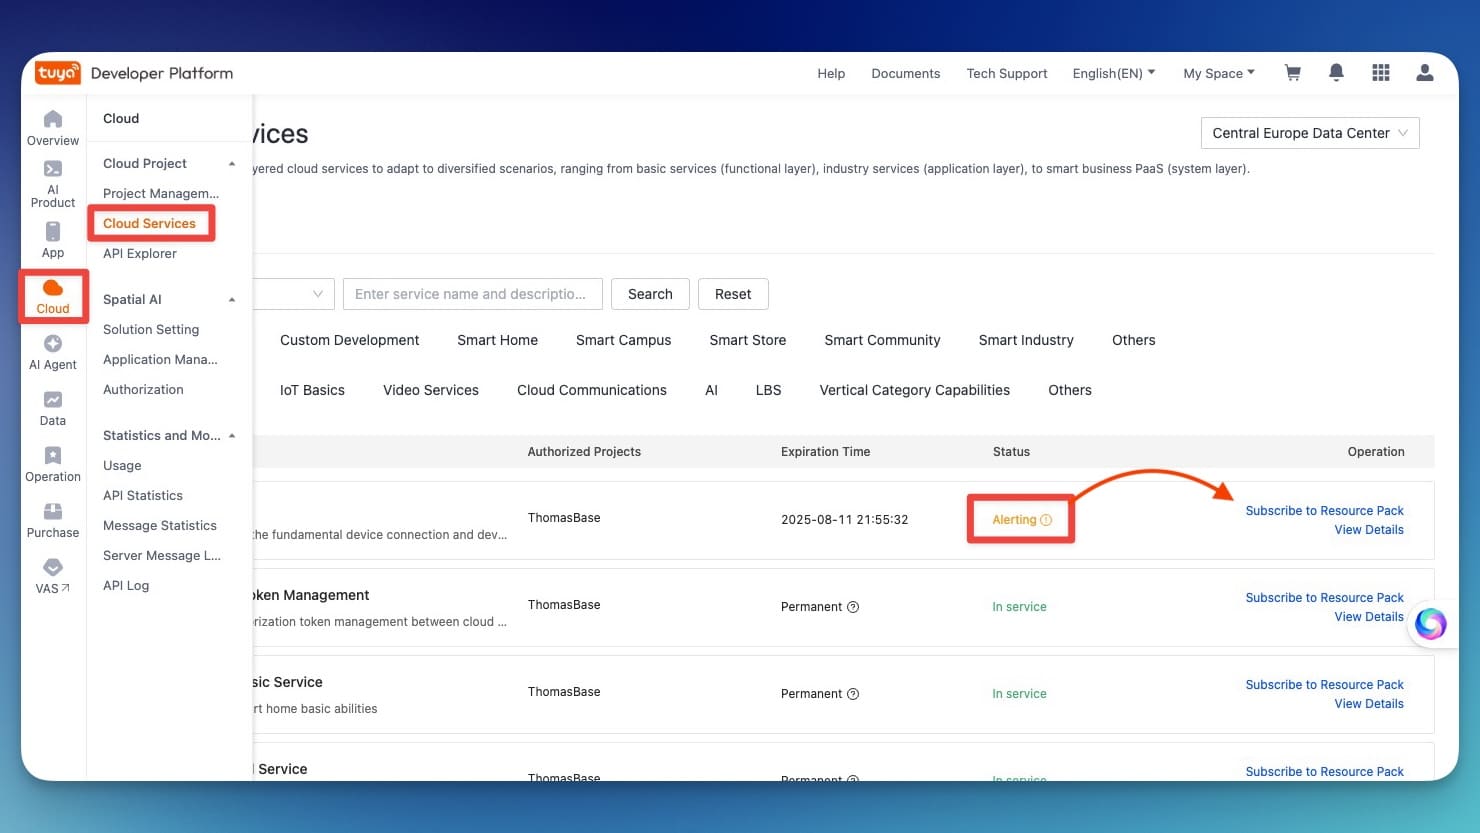Collapse the Cloud Project section
The image size is (1480, 833).
tap(232, 164)
